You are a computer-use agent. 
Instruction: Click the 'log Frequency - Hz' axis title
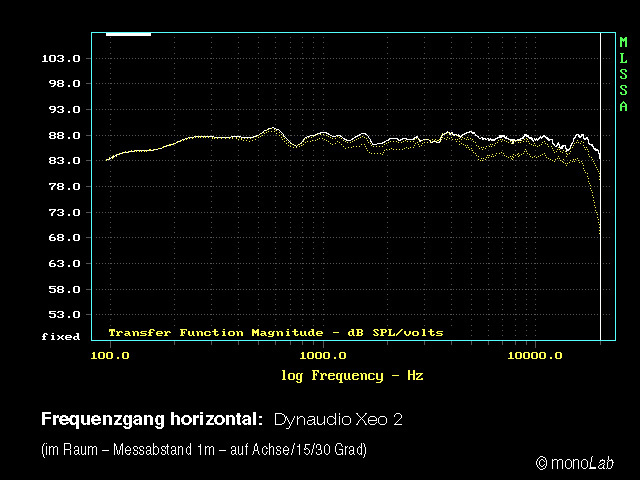pos(352,376)
